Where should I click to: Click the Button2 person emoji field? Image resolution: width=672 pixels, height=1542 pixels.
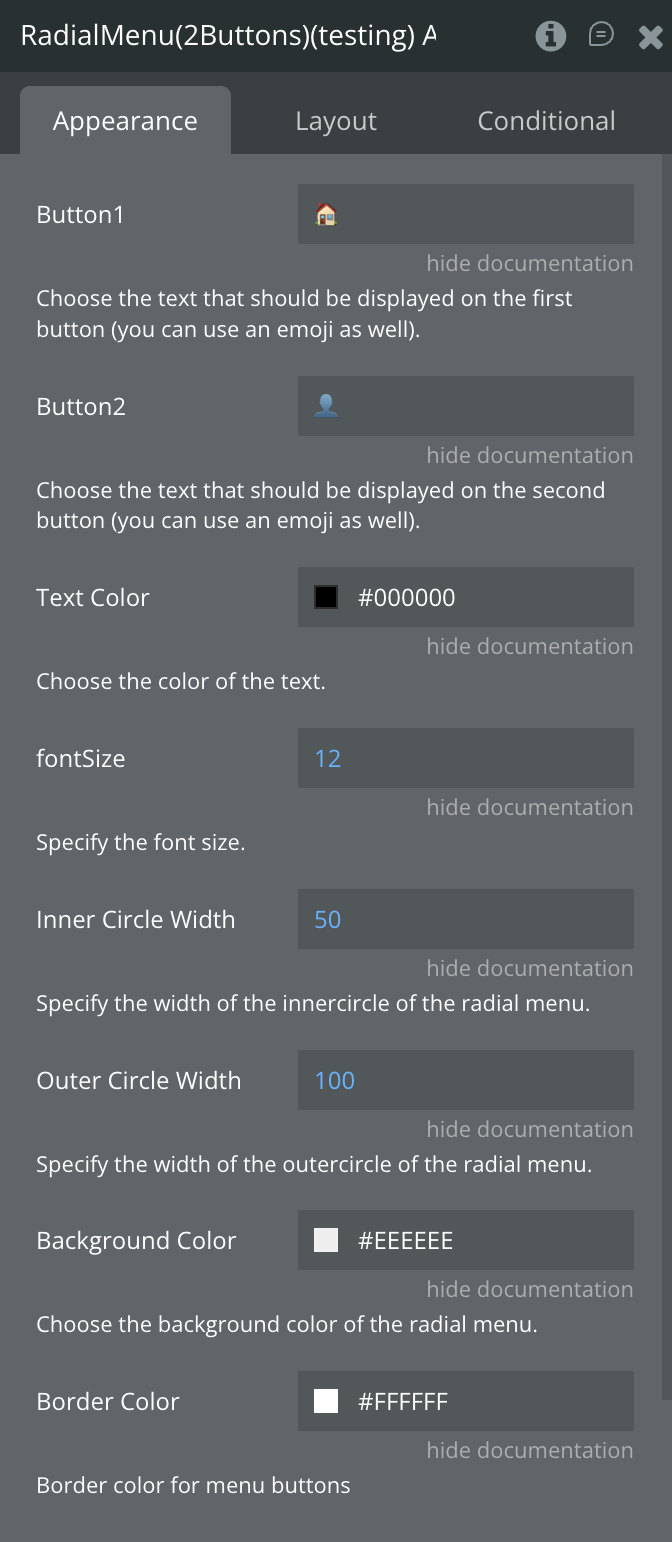(x=465, y=406)
